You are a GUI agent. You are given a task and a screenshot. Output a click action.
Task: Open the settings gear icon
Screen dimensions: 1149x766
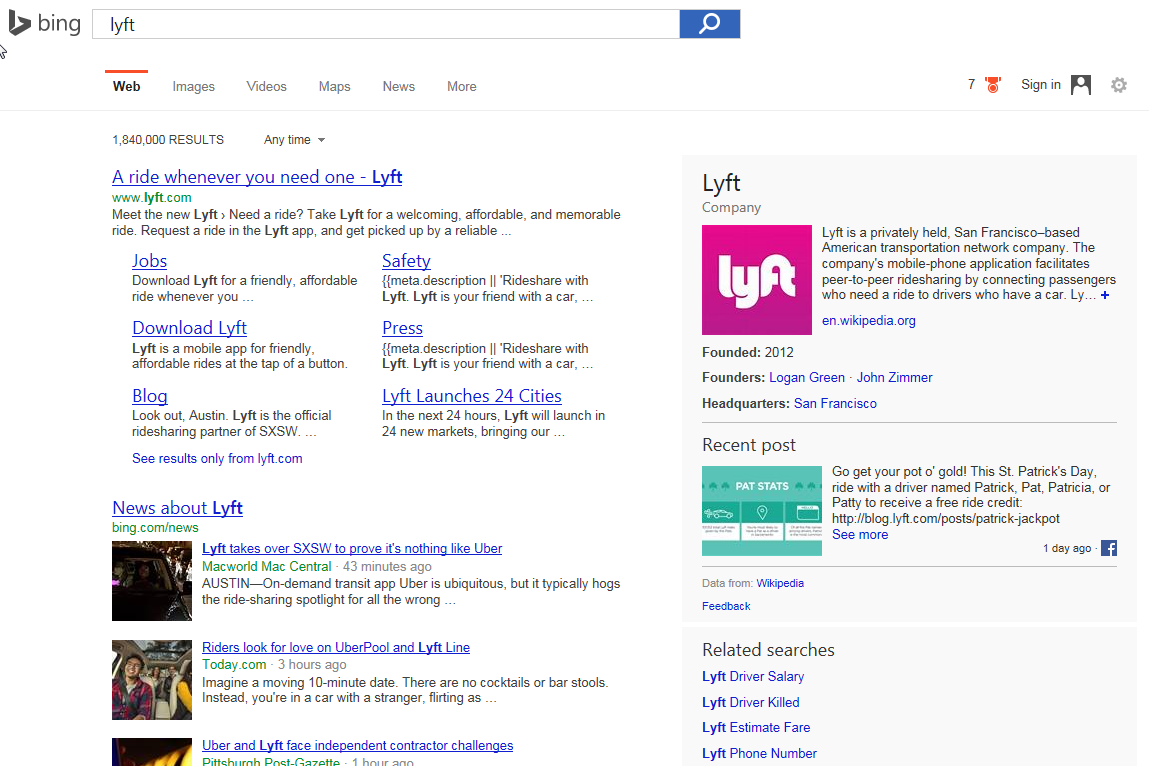point(1119,85)
